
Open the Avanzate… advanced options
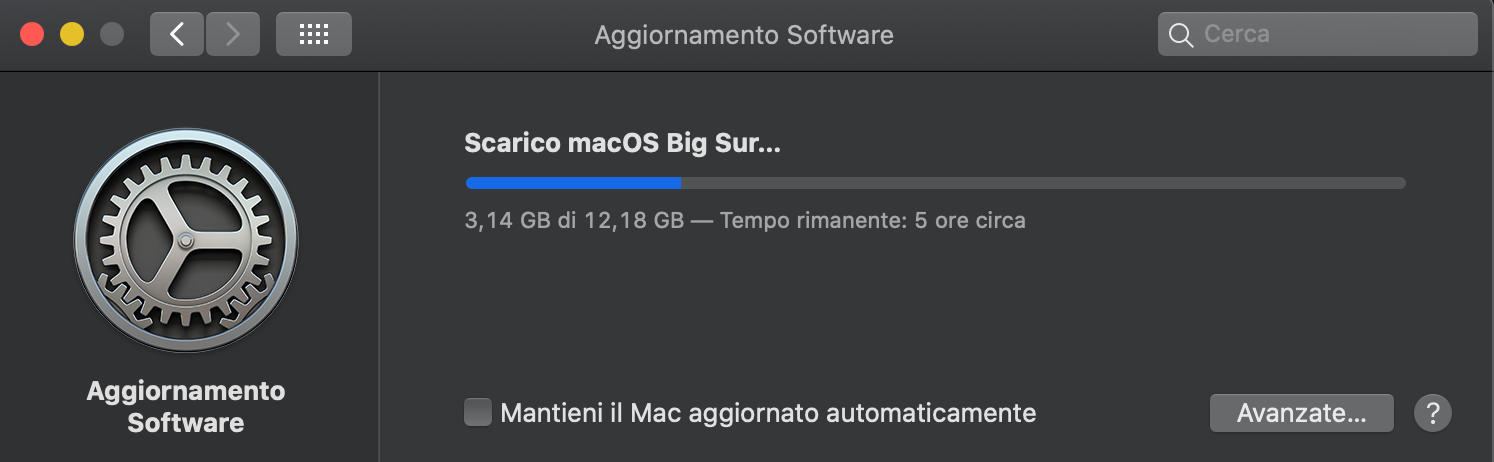pyautogui.click(x=1301, y=412)
